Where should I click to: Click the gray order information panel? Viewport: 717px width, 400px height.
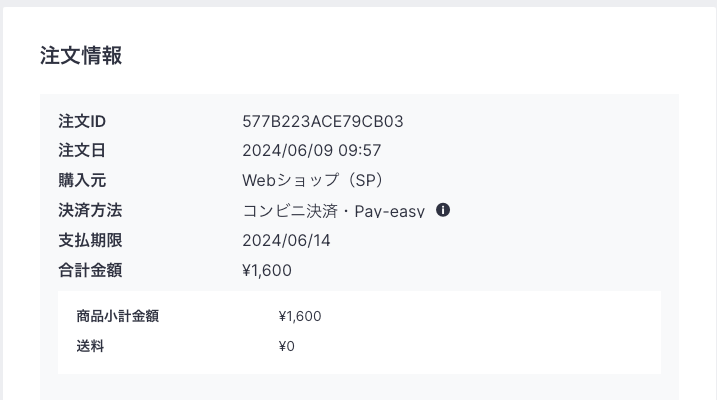point(359,247)
